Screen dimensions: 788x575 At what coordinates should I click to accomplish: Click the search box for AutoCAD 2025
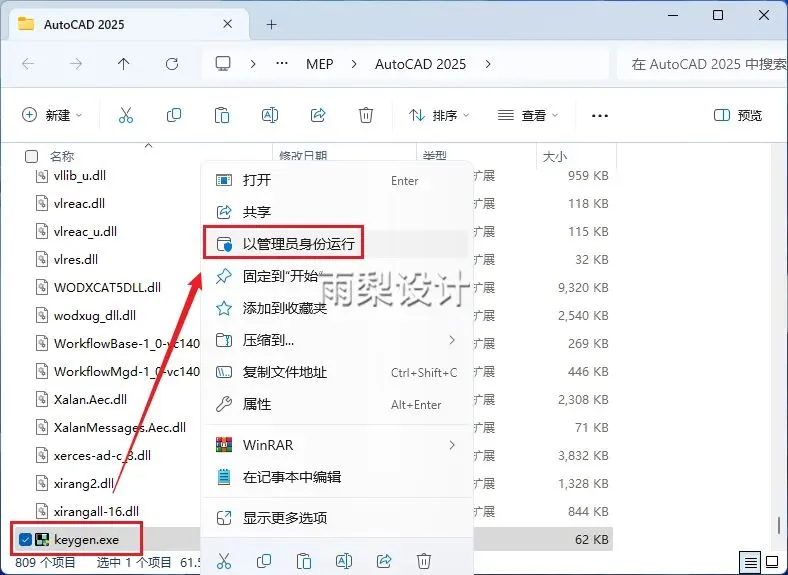703,64
